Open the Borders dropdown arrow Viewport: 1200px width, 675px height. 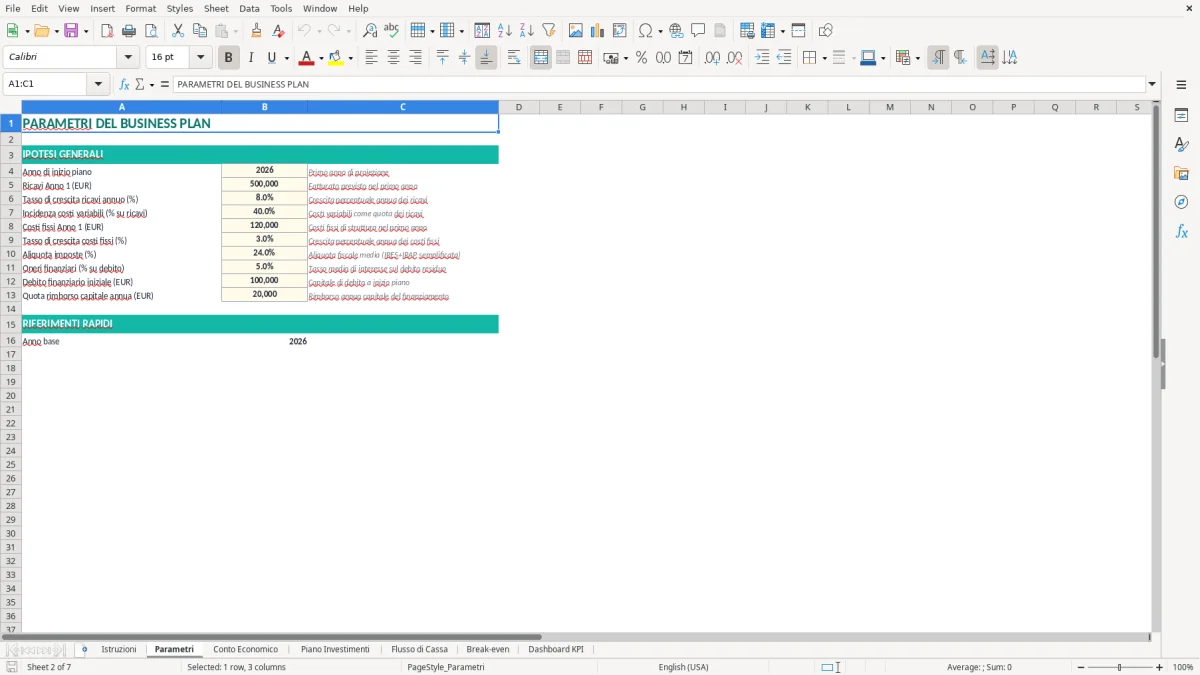point(824,58)
